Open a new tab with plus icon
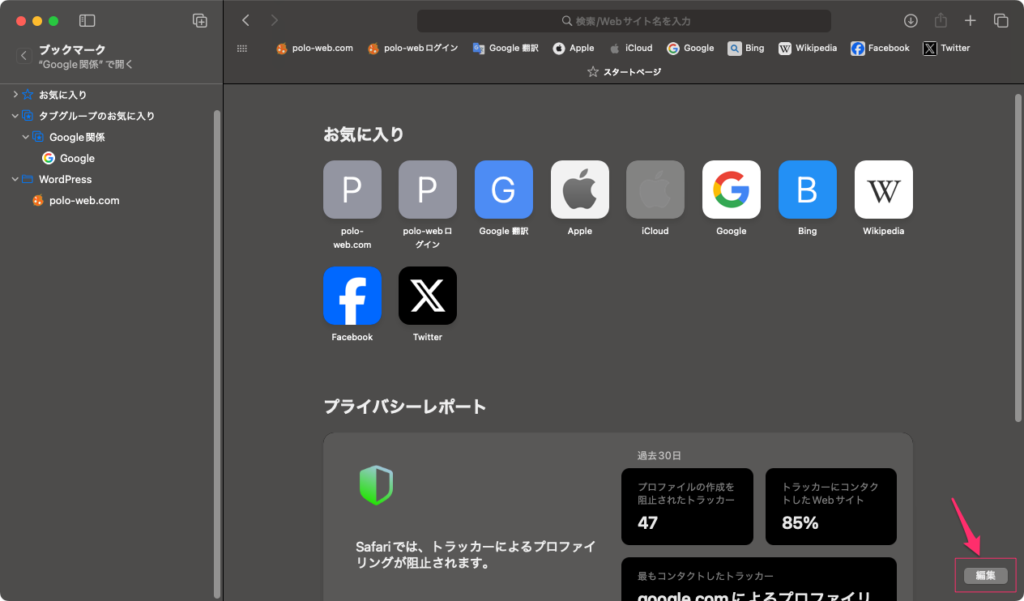This screenshot has height=601, width=1024. pos(970,21)
